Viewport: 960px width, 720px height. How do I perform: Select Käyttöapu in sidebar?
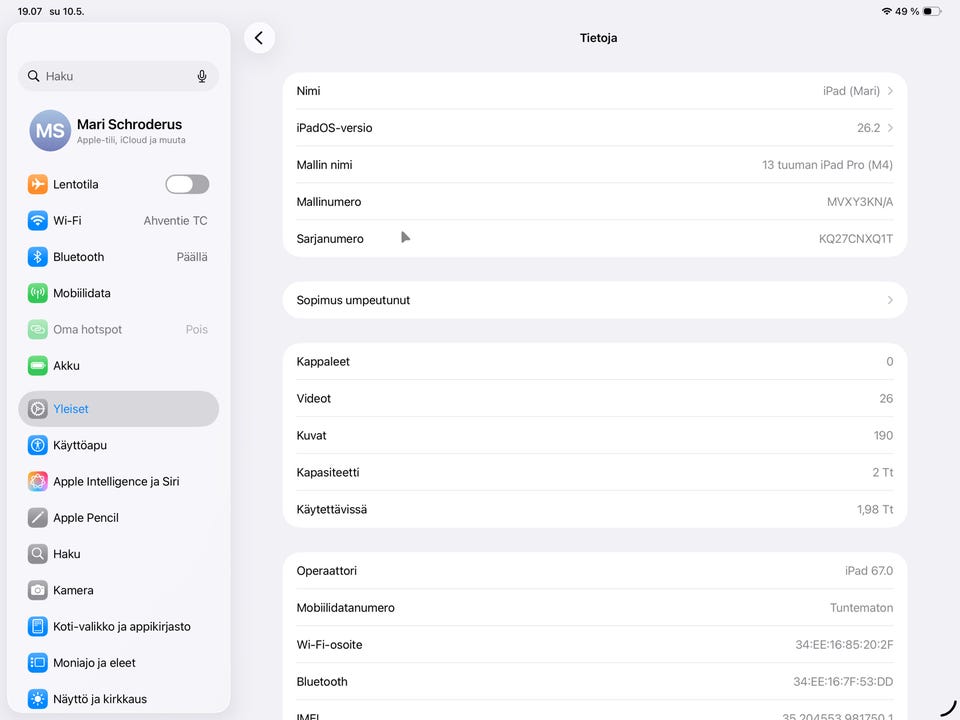119,445
